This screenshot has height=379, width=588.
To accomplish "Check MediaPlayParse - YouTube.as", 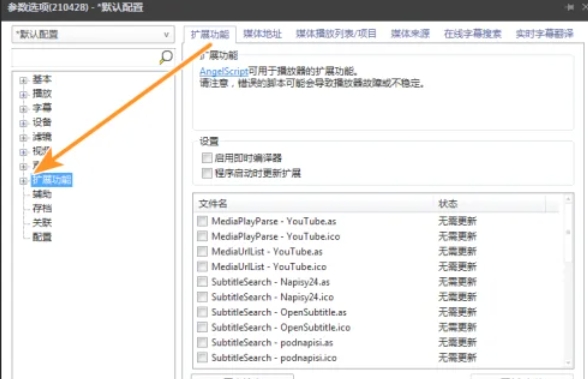I will (202, 221).
